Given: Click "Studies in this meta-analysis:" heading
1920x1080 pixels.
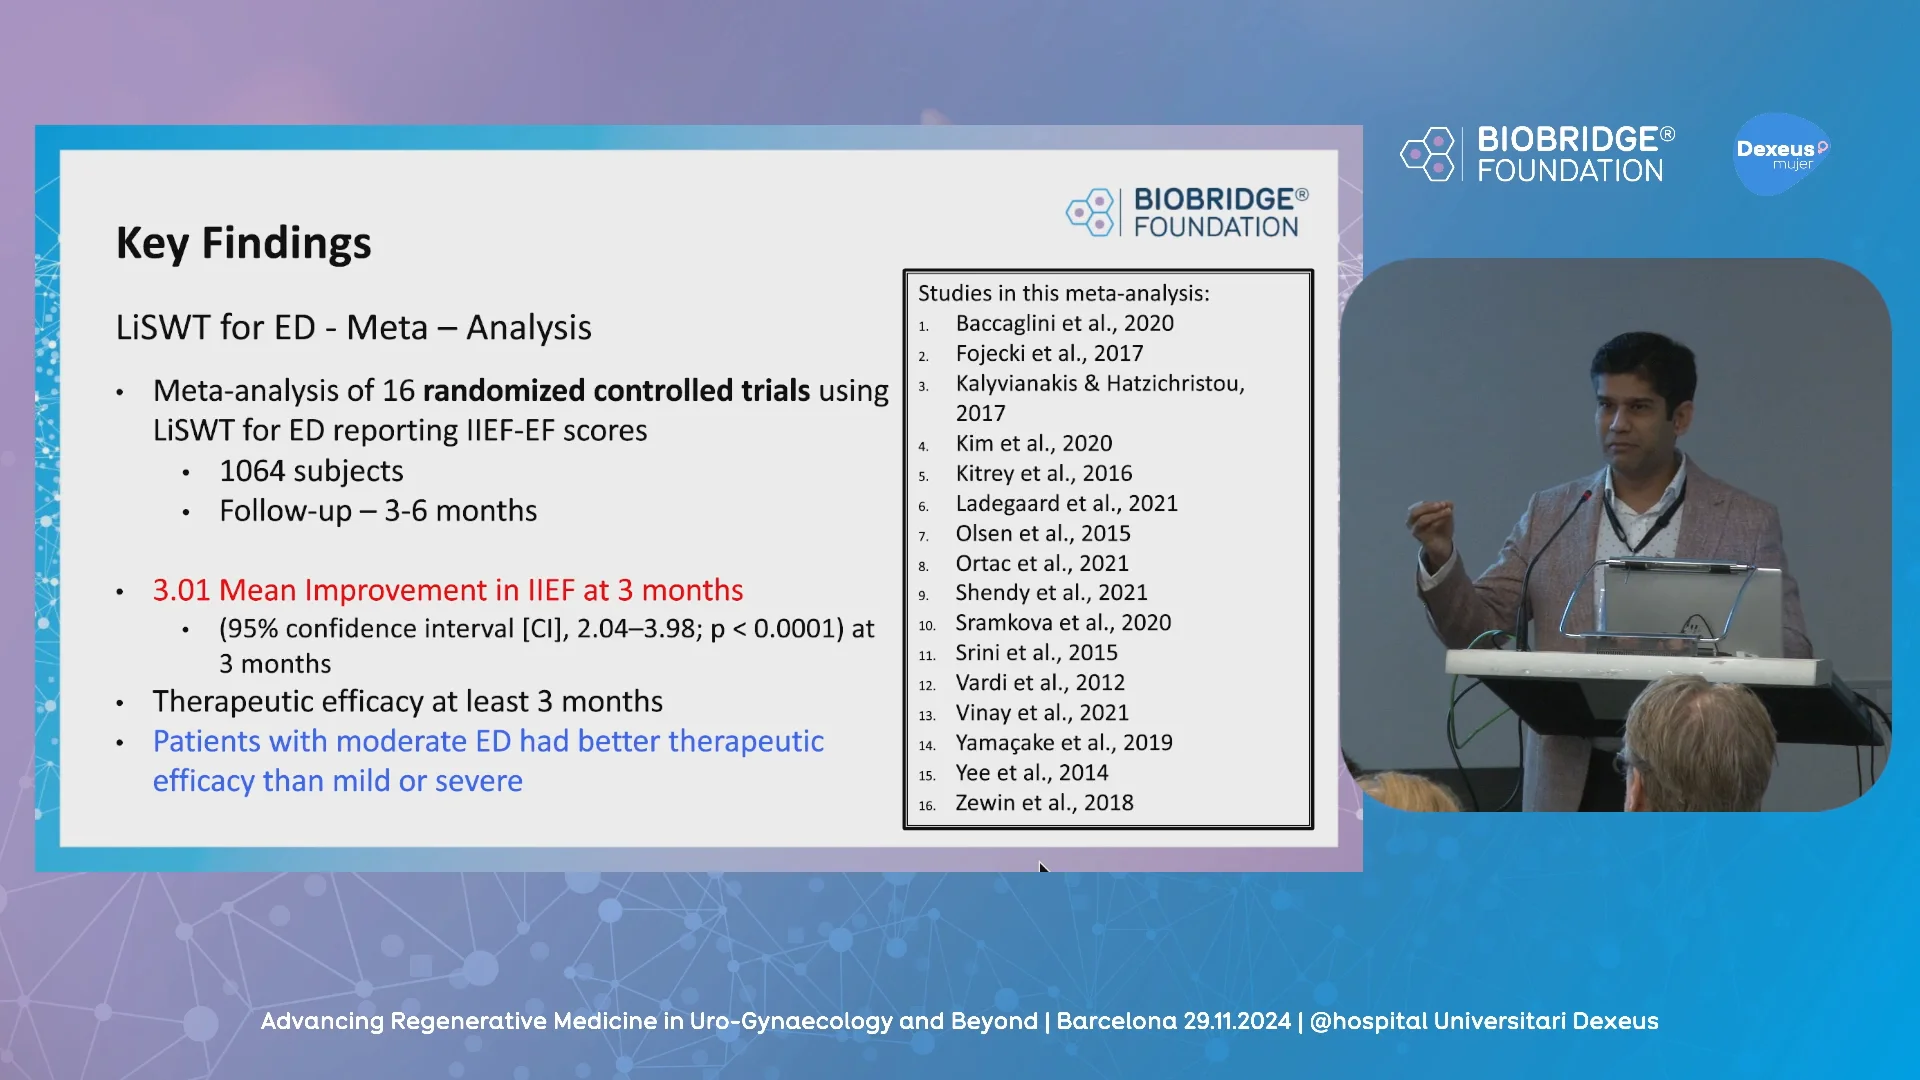Looking at the screenshot, I should point(1063,293).
